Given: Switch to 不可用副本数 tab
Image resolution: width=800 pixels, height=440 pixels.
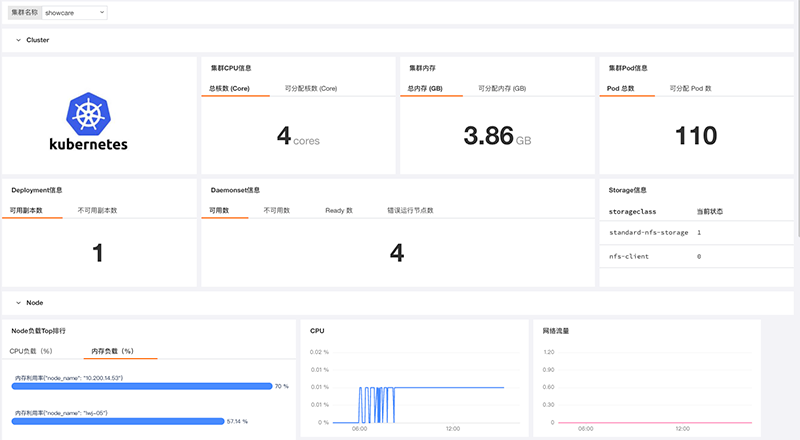Looking at the screenshot, I should tap(97, 210).
